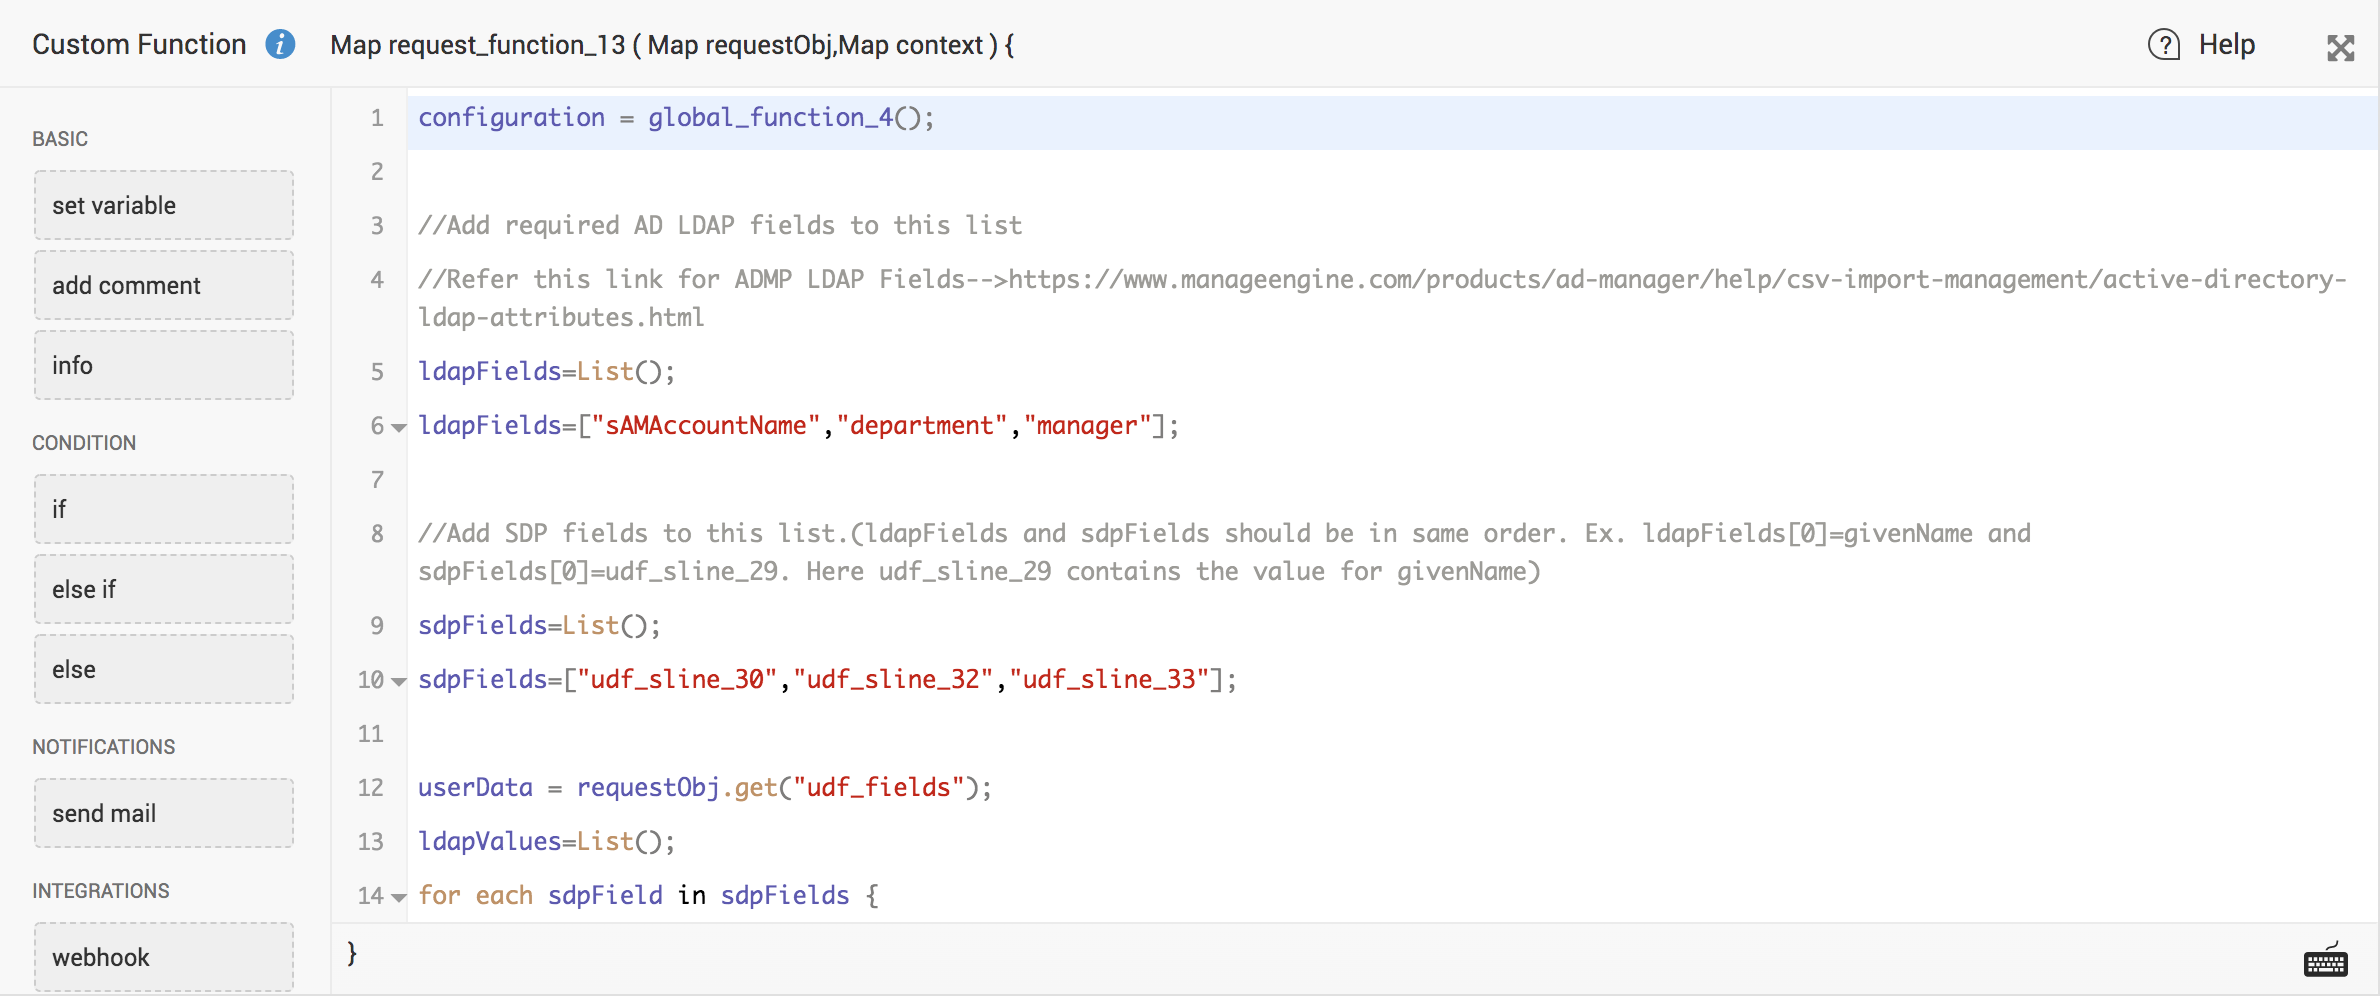Click the keyboard shortcuts icon at bottom right

tap(2325, 961)
